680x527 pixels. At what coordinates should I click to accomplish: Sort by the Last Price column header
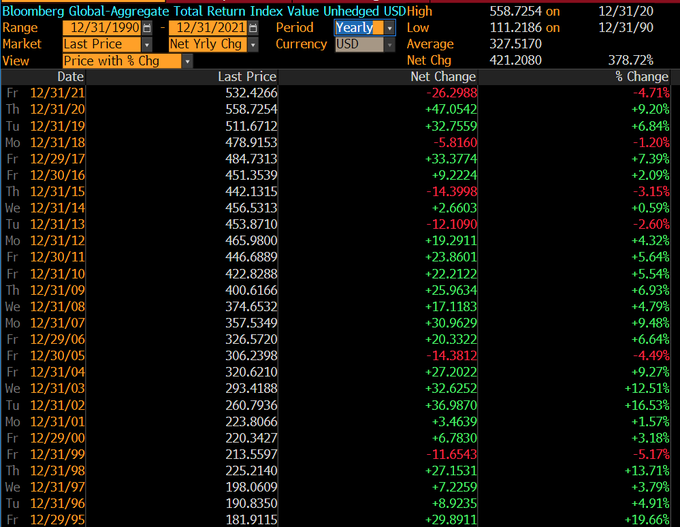point(247,77)
